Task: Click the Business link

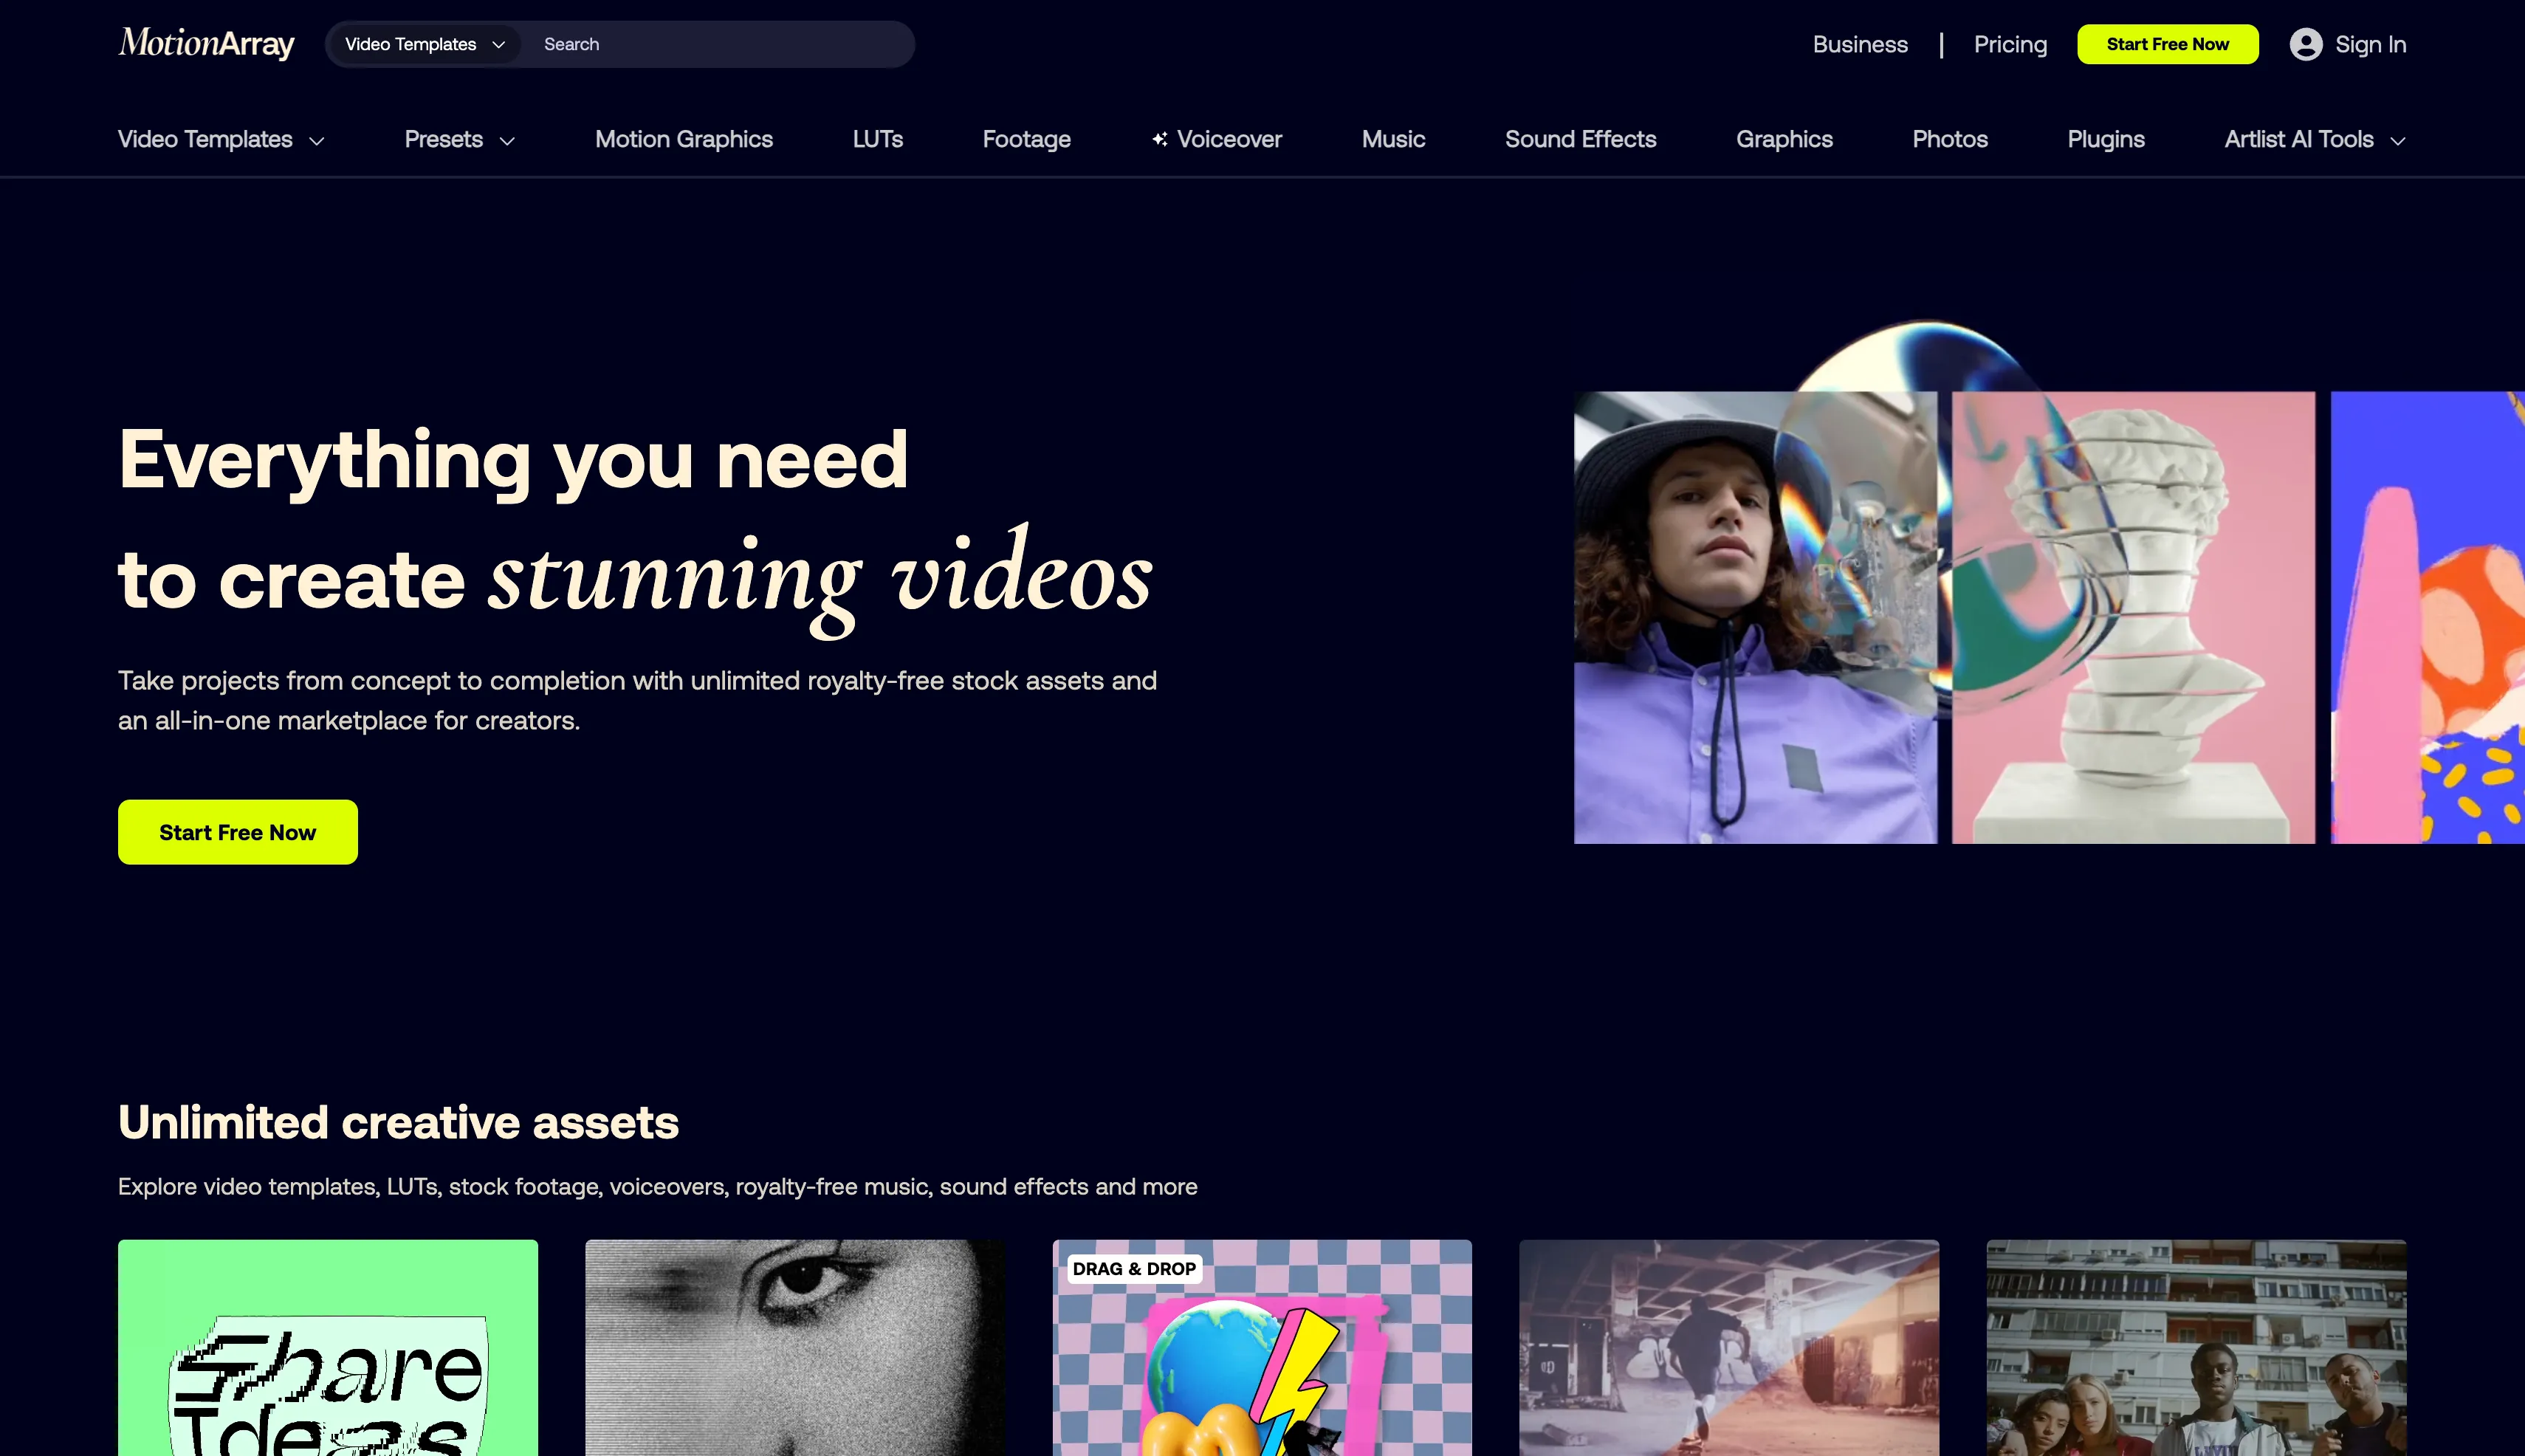Action: pyautogui.click(x=1859, y=44)
